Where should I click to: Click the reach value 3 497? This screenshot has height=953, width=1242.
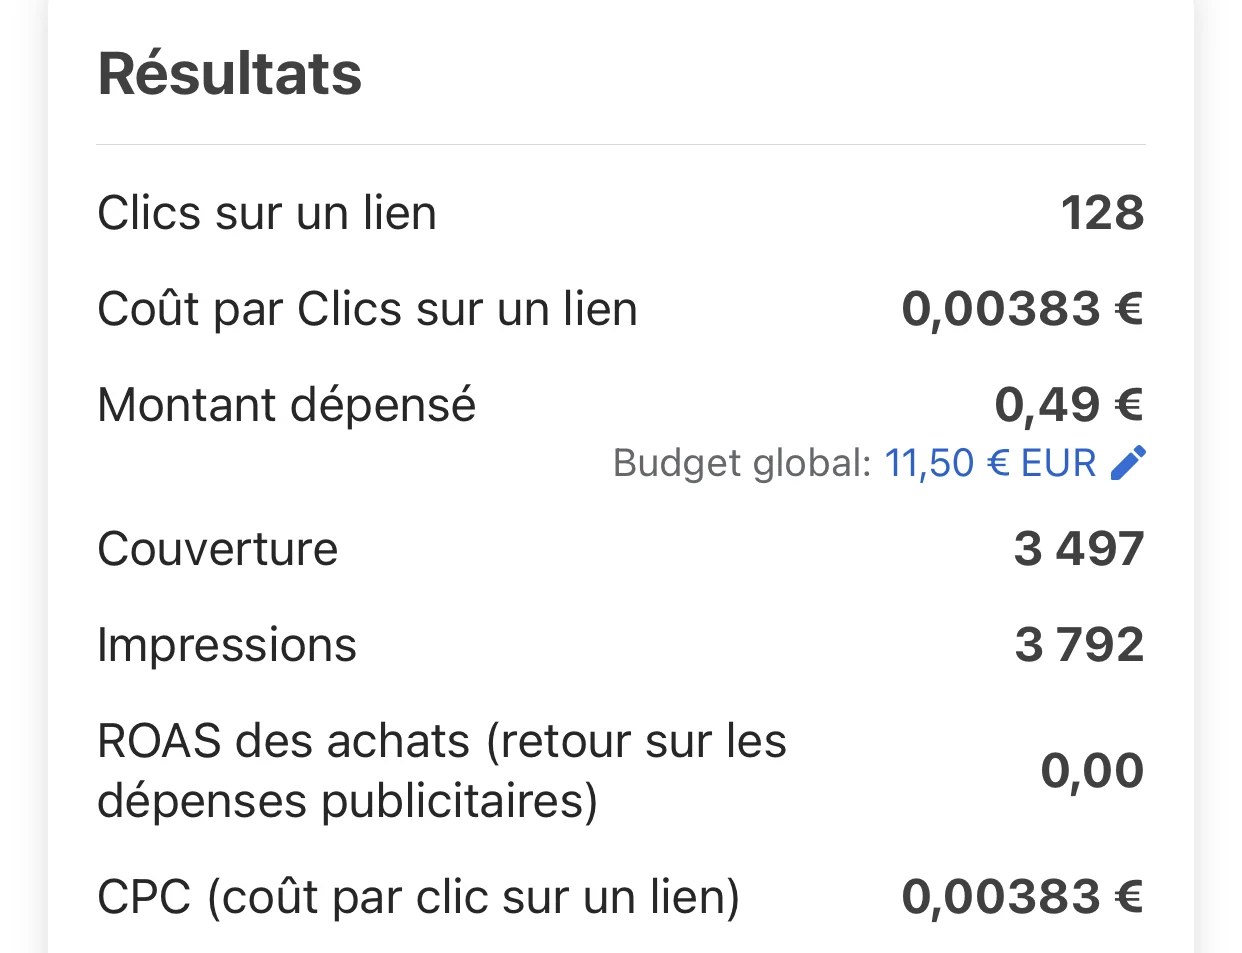coord(1078,549)
